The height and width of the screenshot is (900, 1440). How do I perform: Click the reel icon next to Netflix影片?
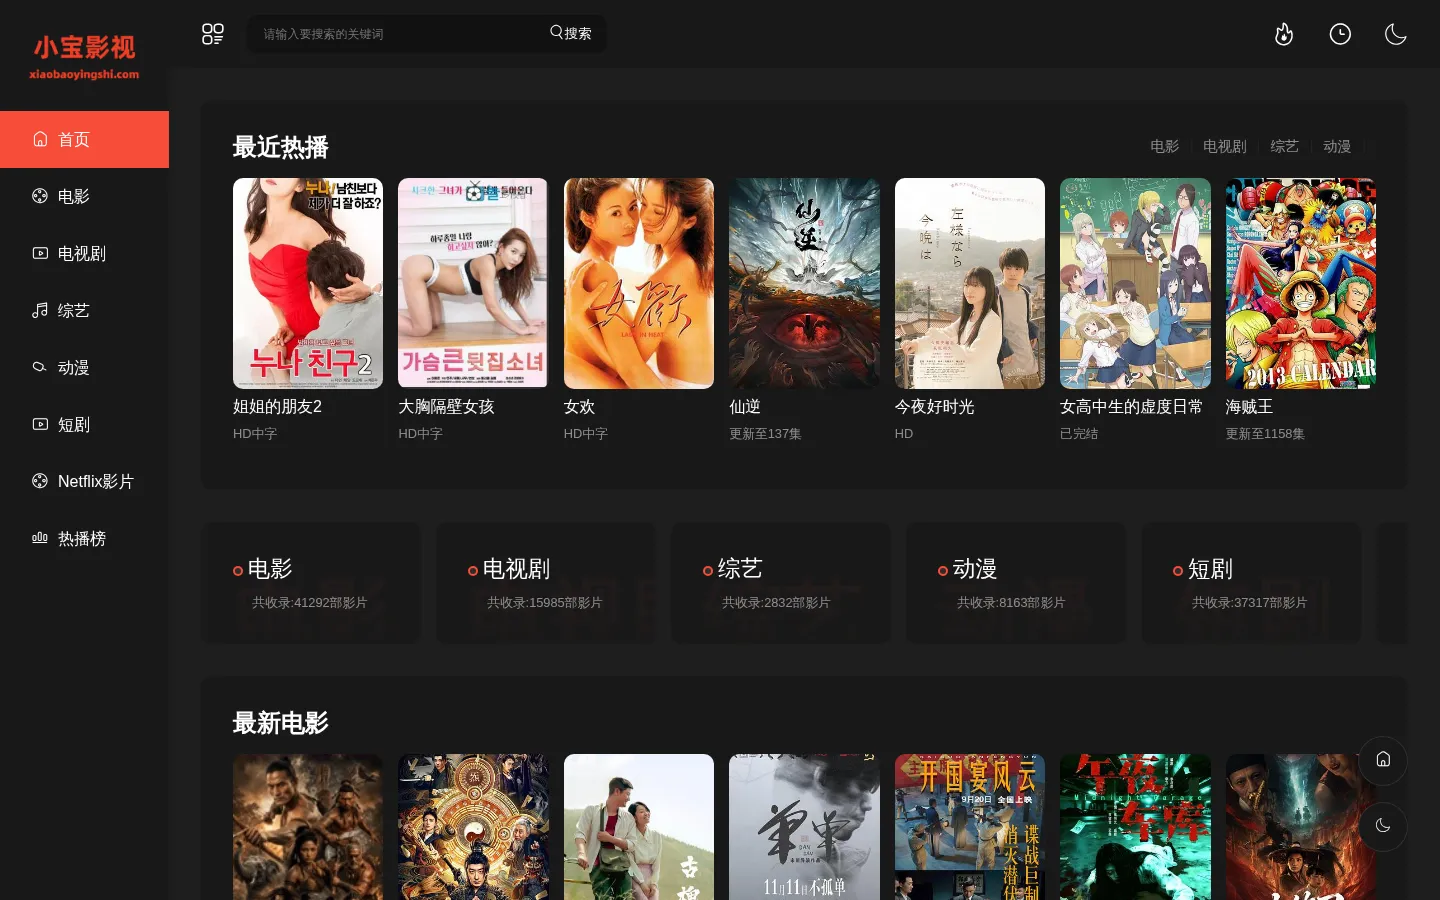click(40, 481)
